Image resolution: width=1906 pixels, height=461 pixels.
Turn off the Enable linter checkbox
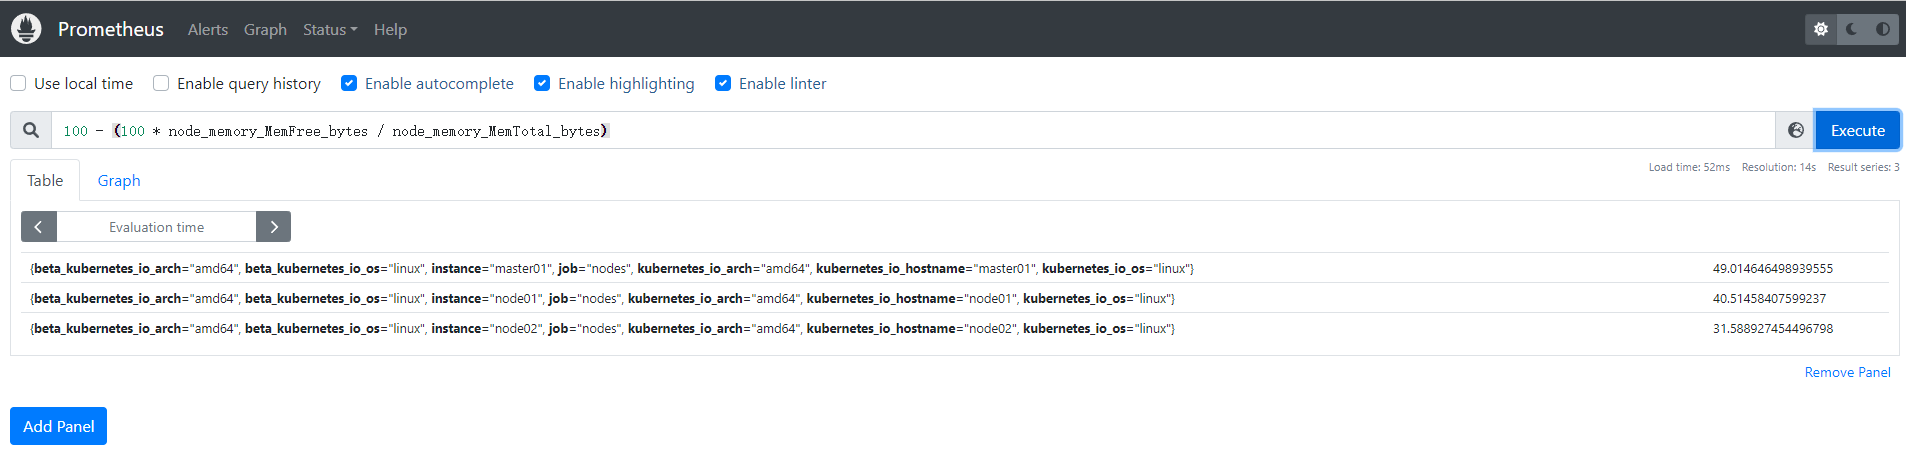pos(723,83)
